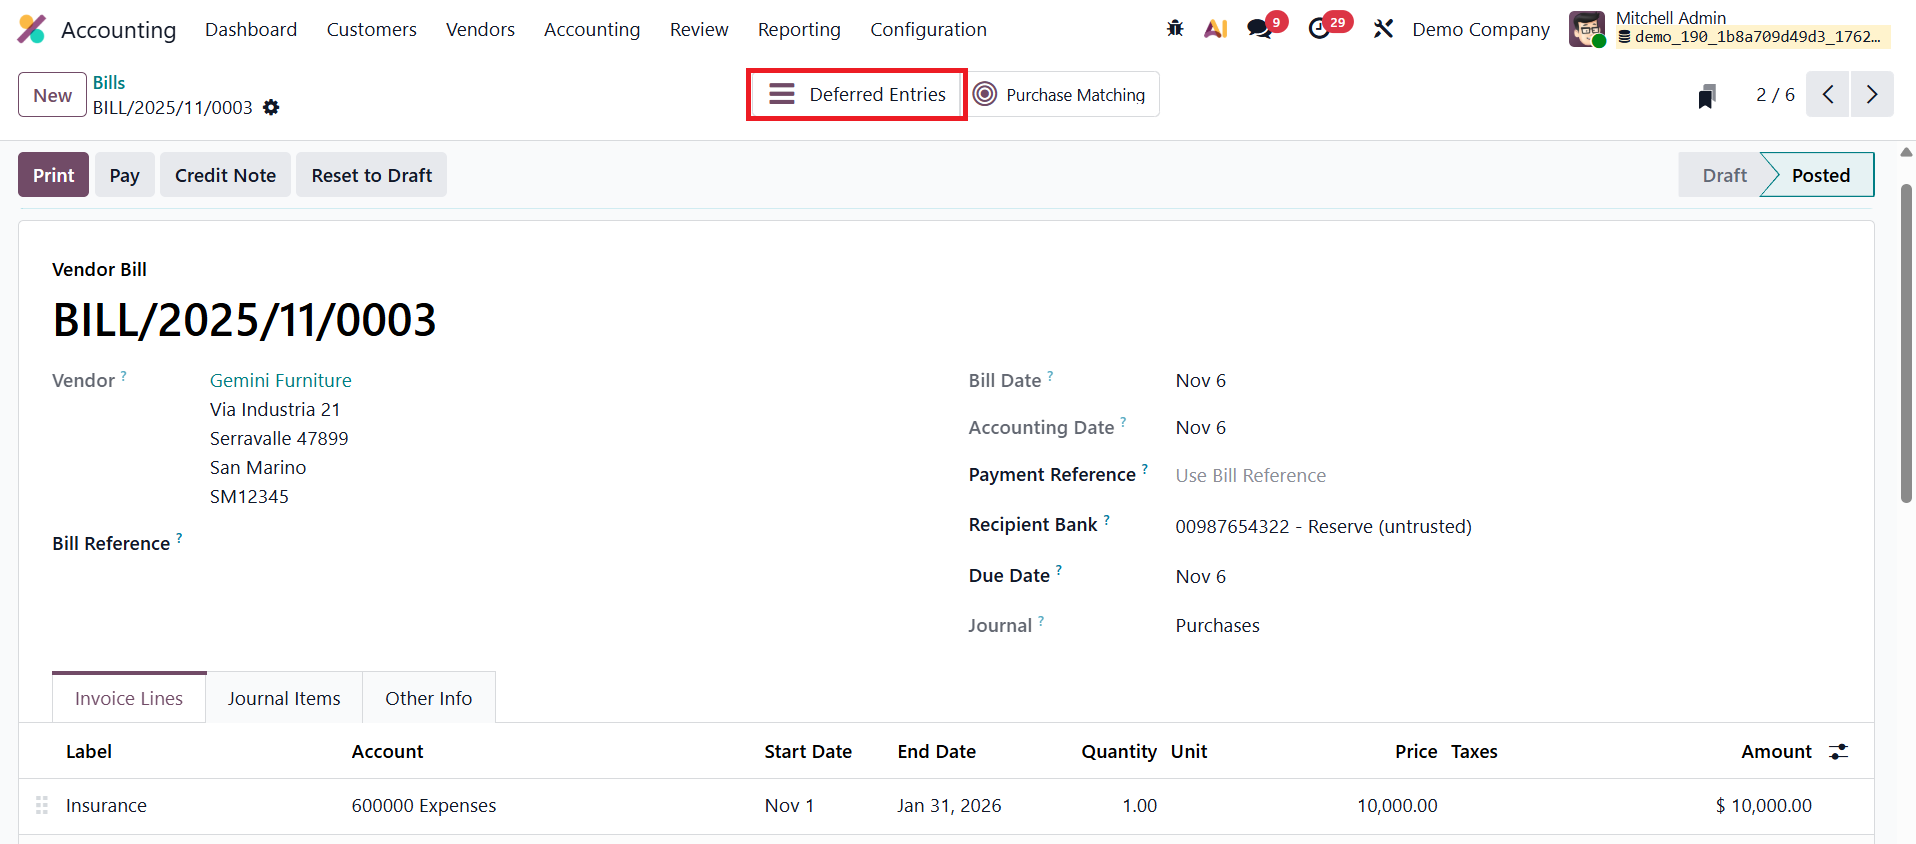Open the Reporting menu
The height and width of the screenshot is (844, 1916).
coord(799,30)
